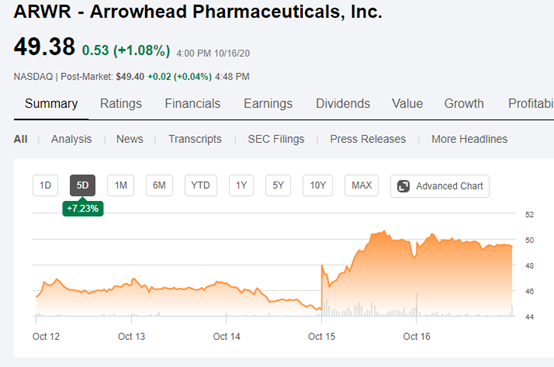This screenshot has height=367, width=554.
Task: Switch to the Growth tab
Action: (464, 104)
